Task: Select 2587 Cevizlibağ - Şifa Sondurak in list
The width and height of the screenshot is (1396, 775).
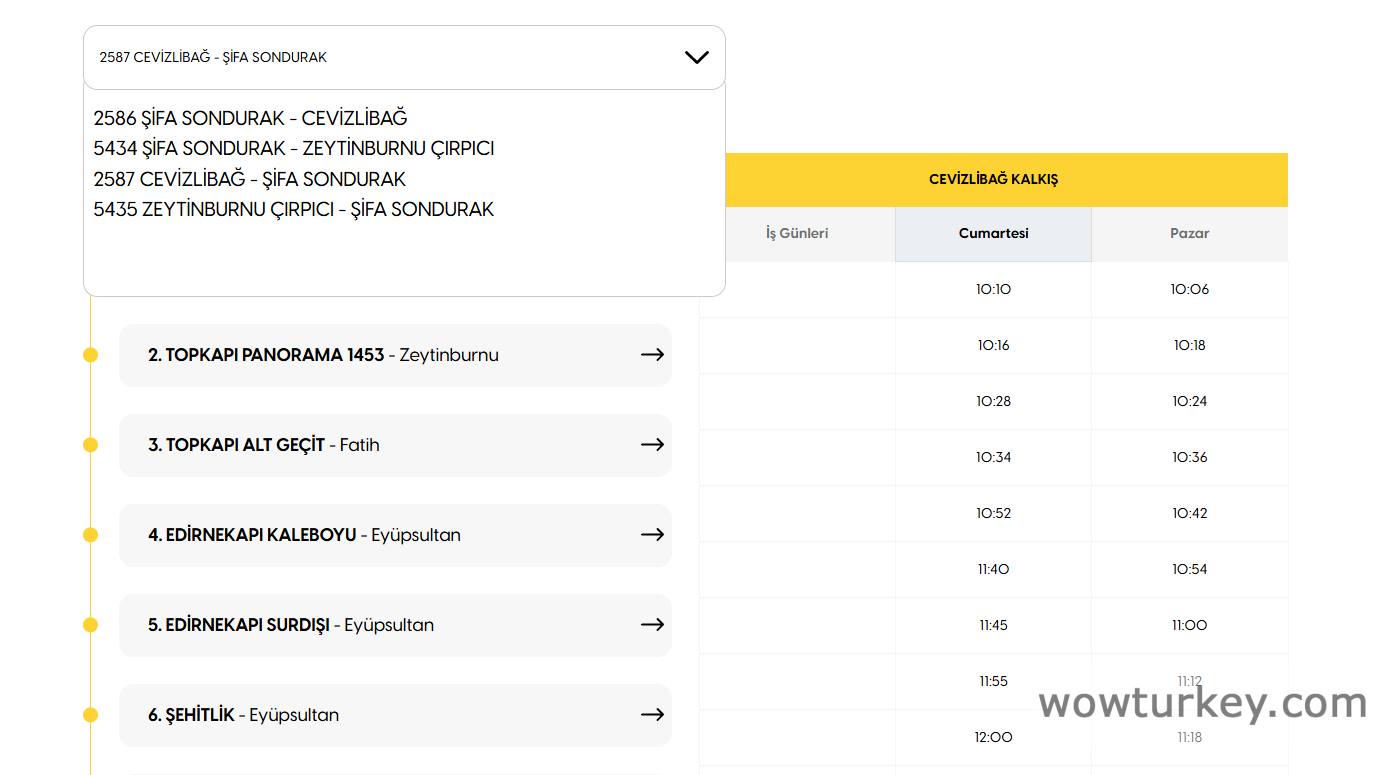Action: pyautogui.click(x=249, y=180)
